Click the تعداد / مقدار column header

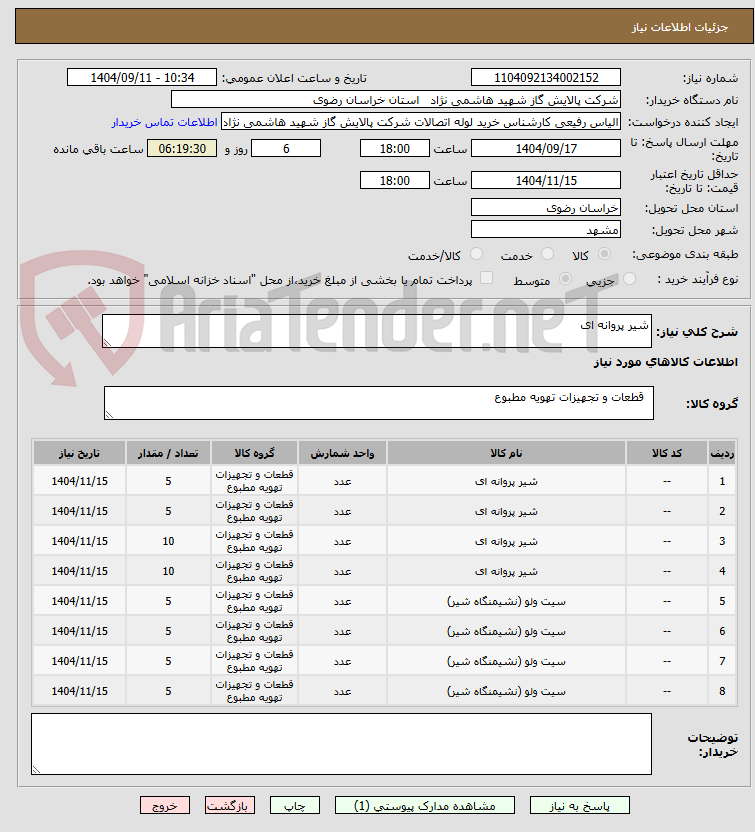(168, 453)
